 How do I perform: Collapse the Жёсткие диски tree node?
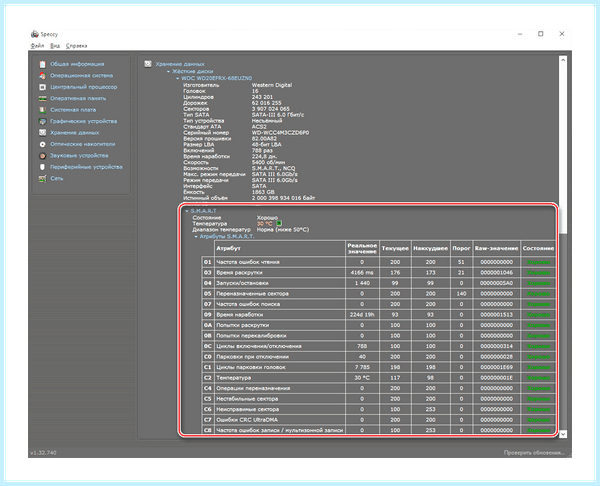[168, 72]
